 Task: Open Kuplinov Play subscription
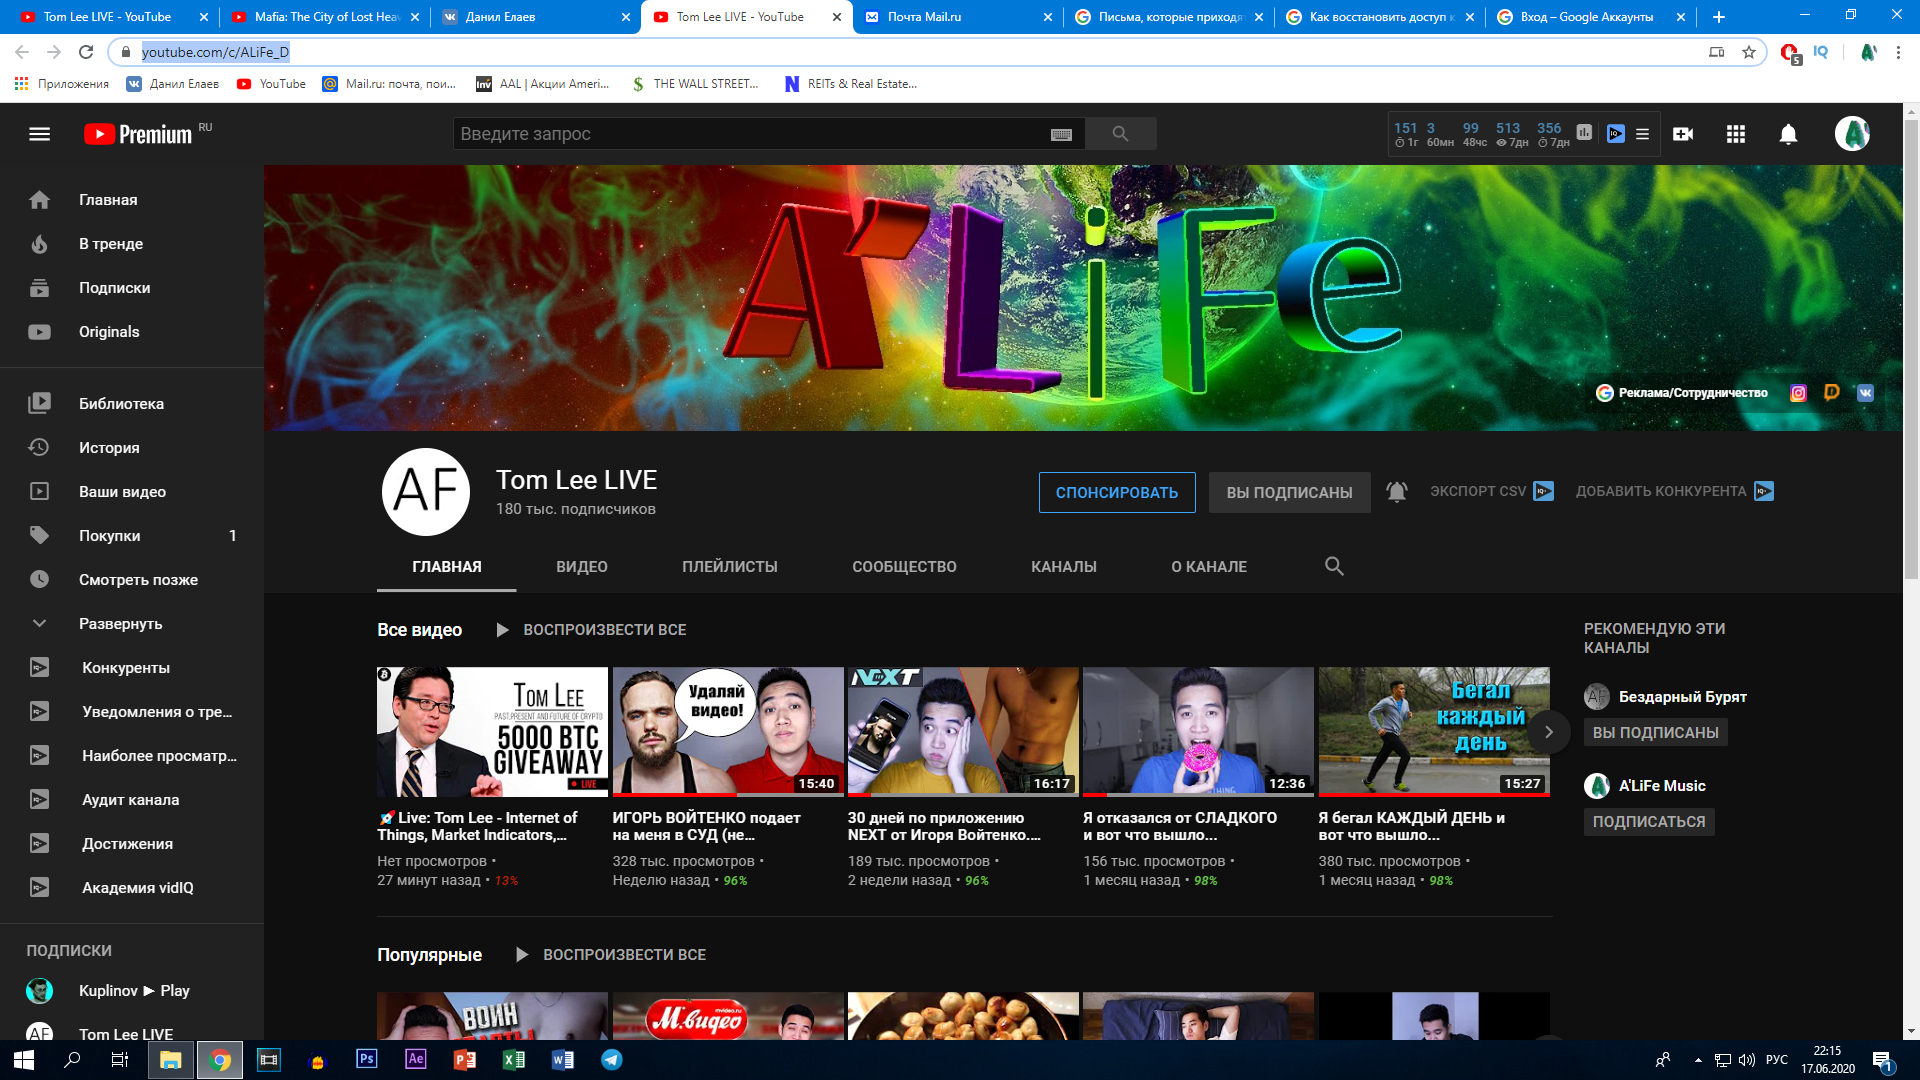coord(132,991)
